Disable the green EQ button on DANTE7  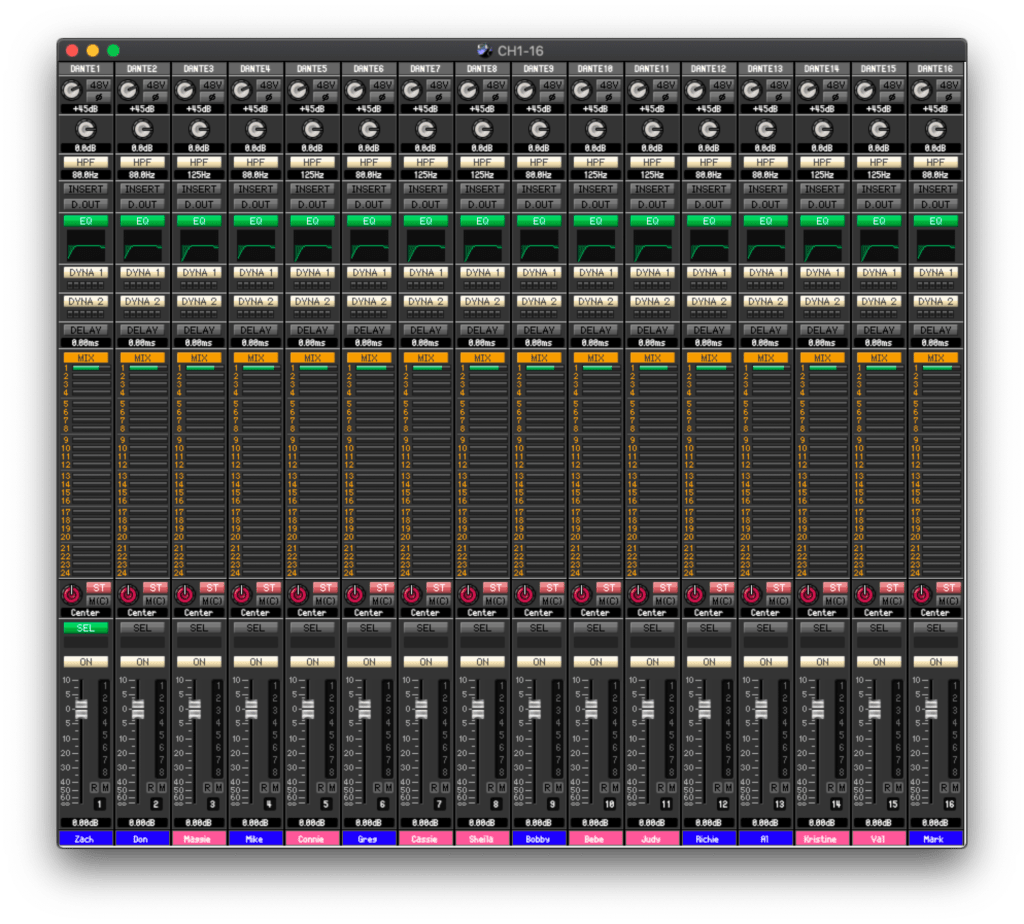point(426,220)
